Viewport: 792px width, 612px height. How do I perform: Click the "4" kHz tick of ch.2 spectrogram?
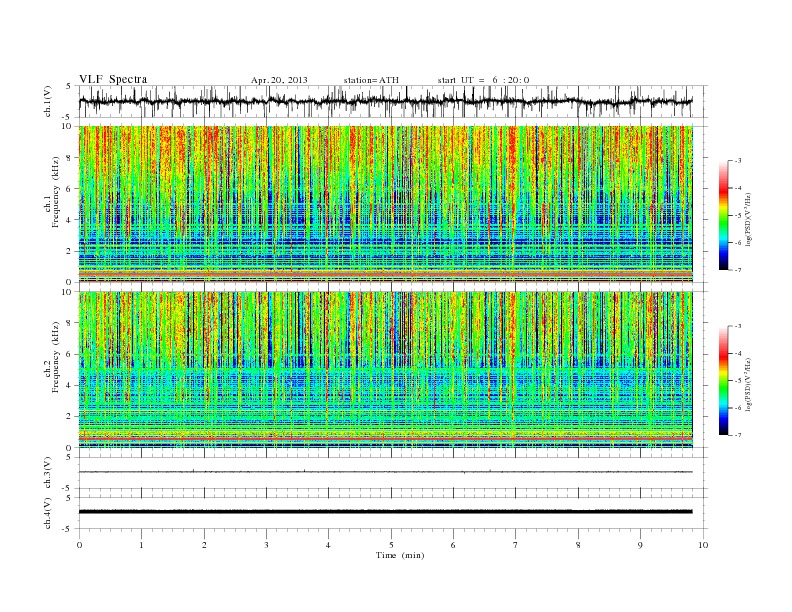[x=69, y=385]
